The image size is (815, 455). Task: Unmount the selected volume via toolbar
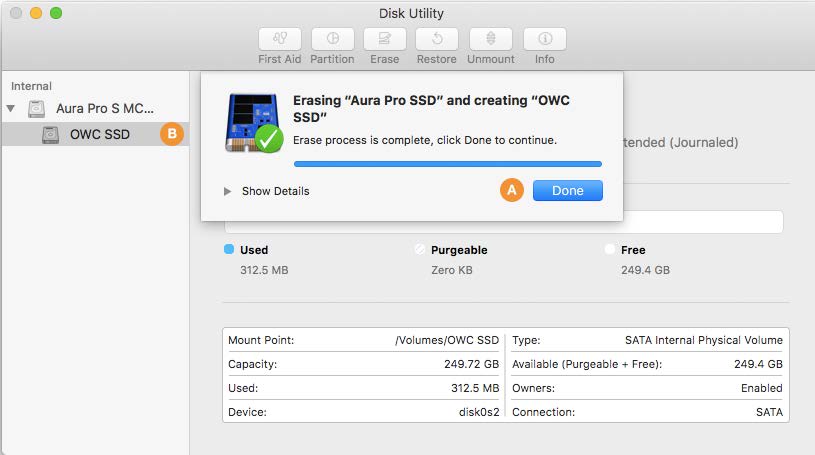(x=491, y=39)
